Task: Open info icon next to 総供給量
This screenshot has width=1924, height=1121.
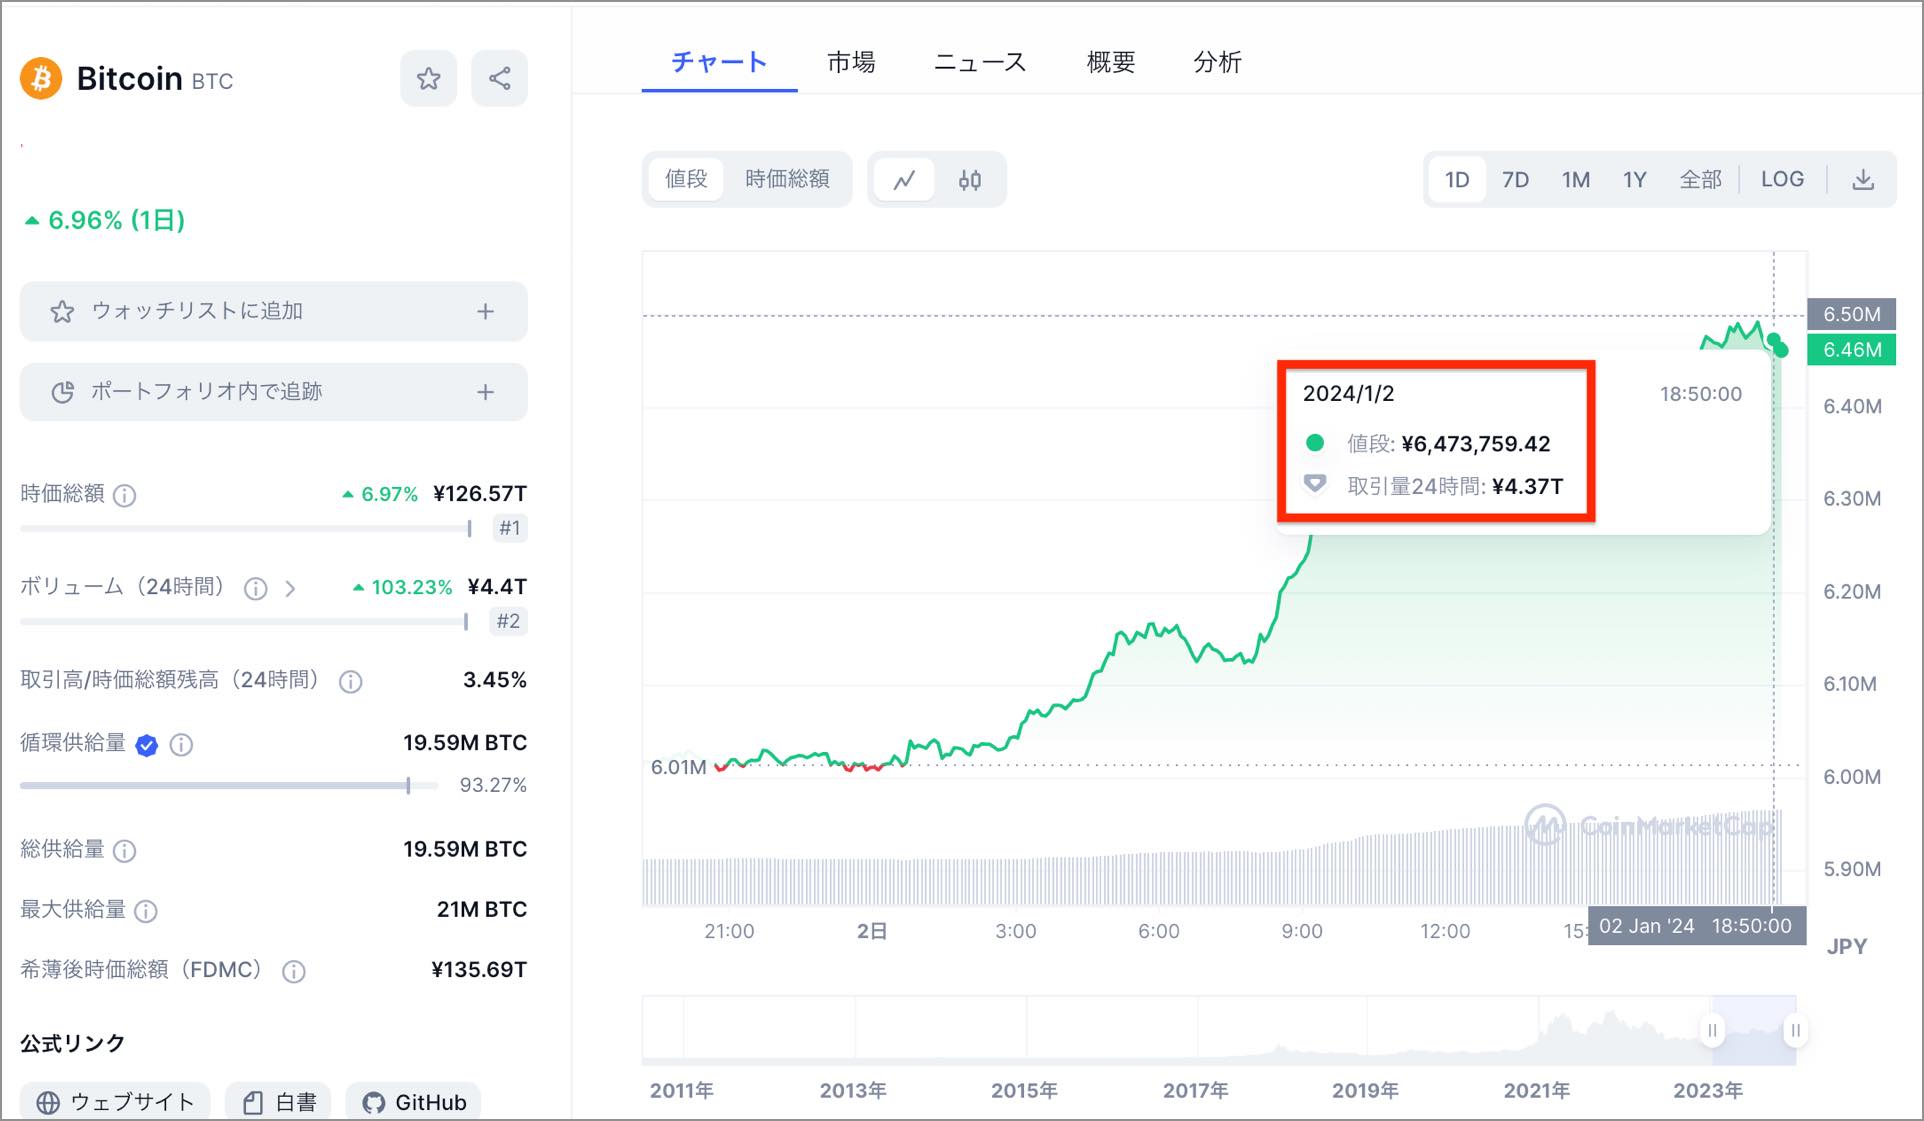Action: [124, 850]
